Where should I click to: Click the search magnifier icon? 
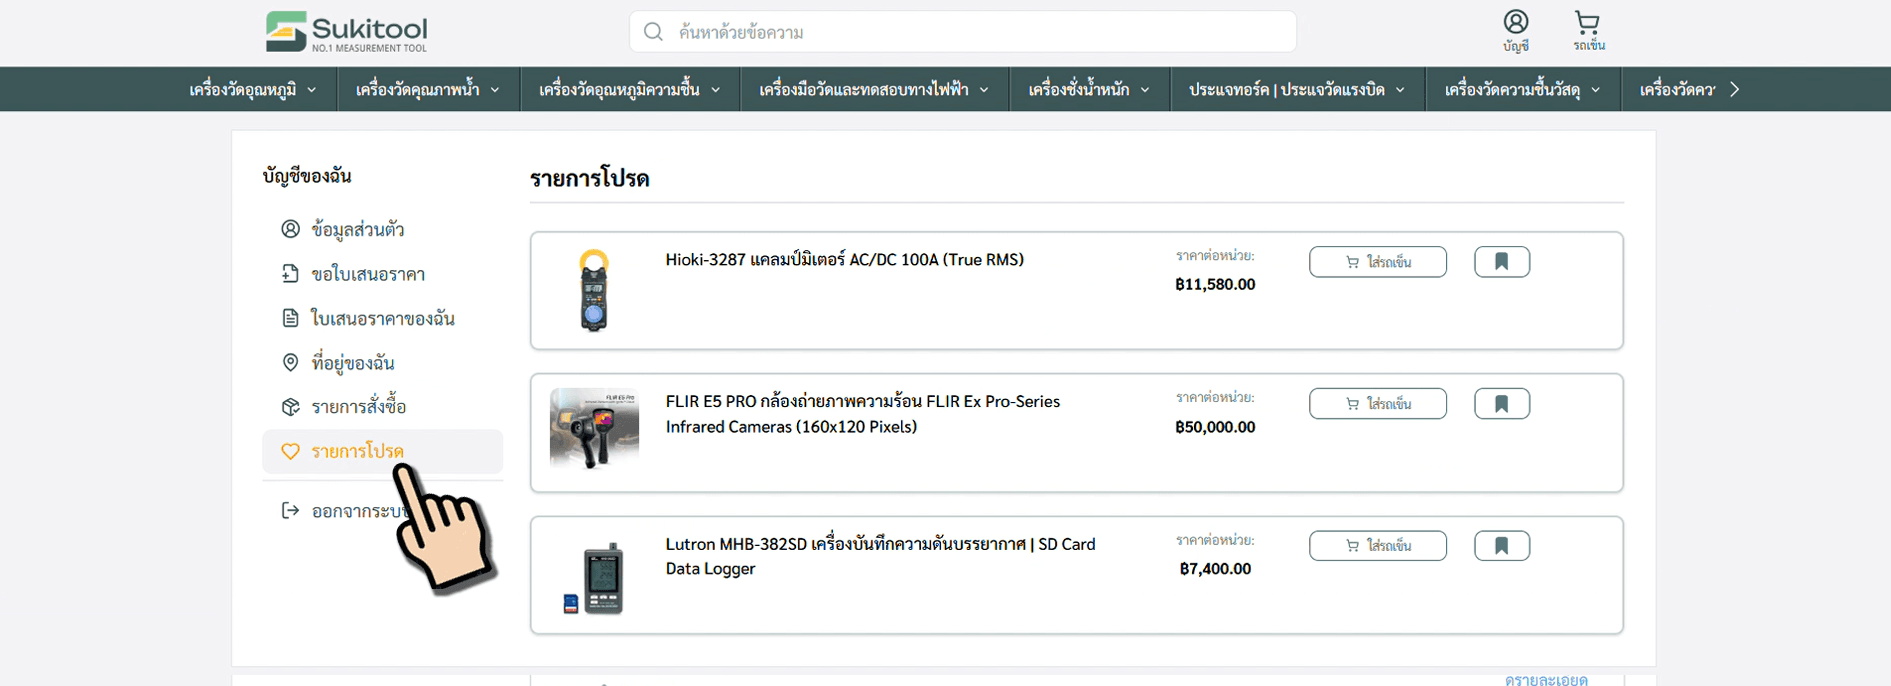click(x=653, y=32)
